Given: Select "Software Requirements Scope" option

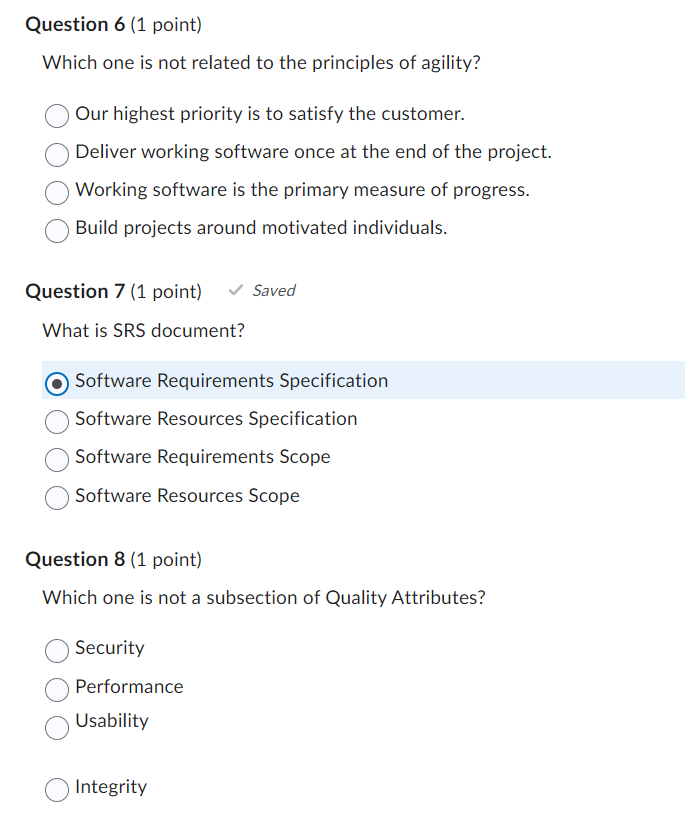Looking at the screenshot, I should 57,459.
